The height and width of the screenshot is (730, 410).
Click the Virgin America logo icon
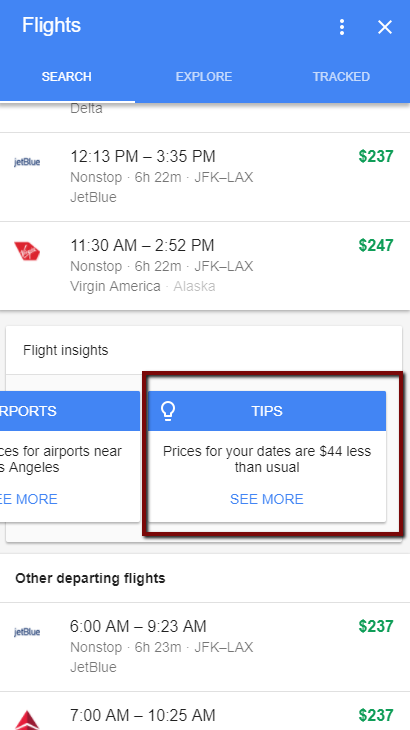pos(27,251)
